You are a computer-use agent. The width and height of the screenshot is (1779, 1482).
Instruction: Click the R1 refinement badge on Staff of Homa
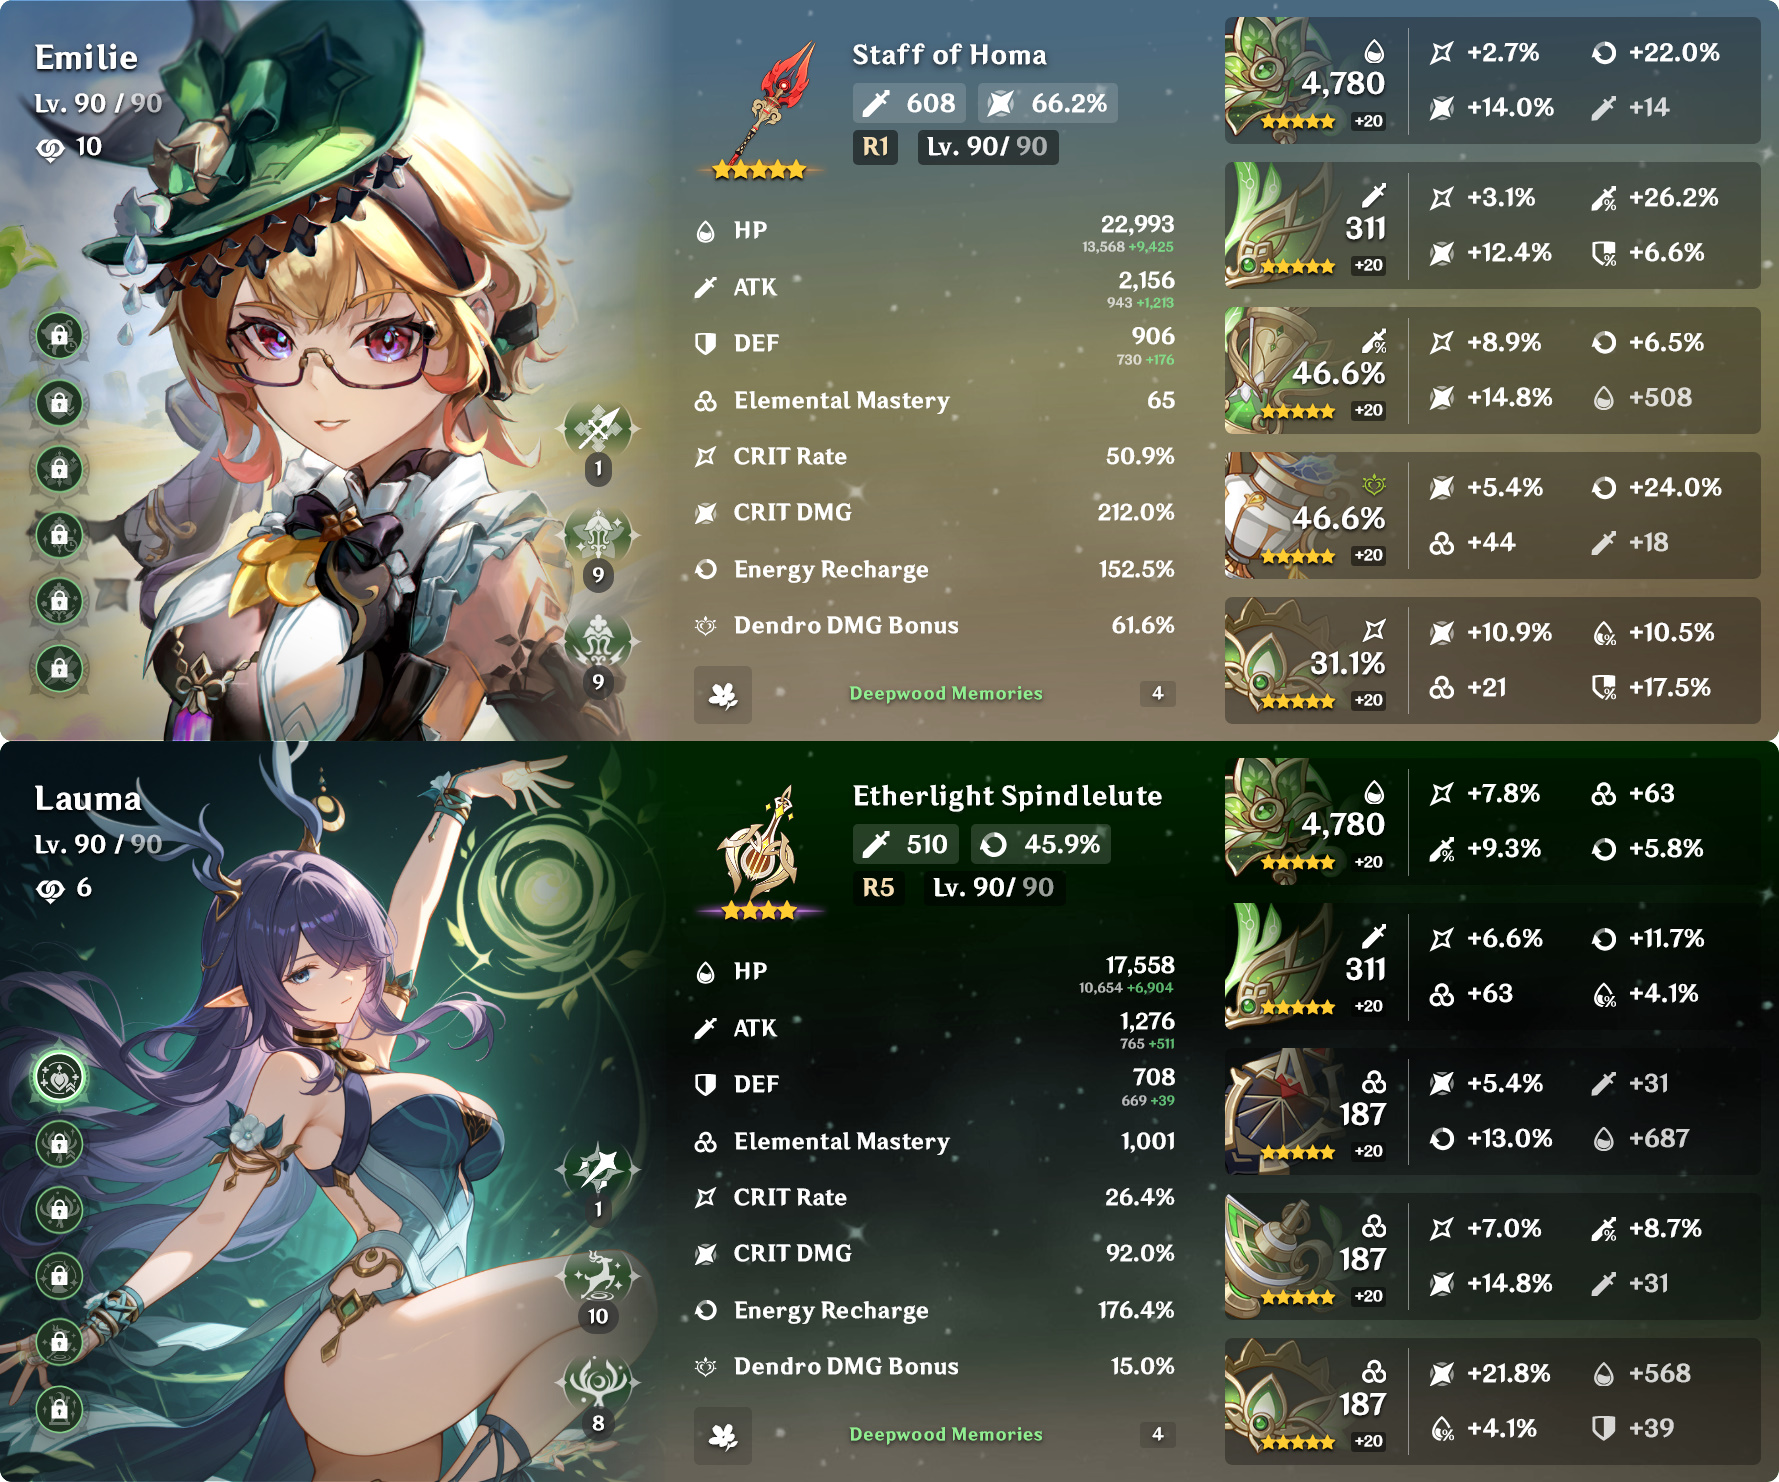pos(875,147)
